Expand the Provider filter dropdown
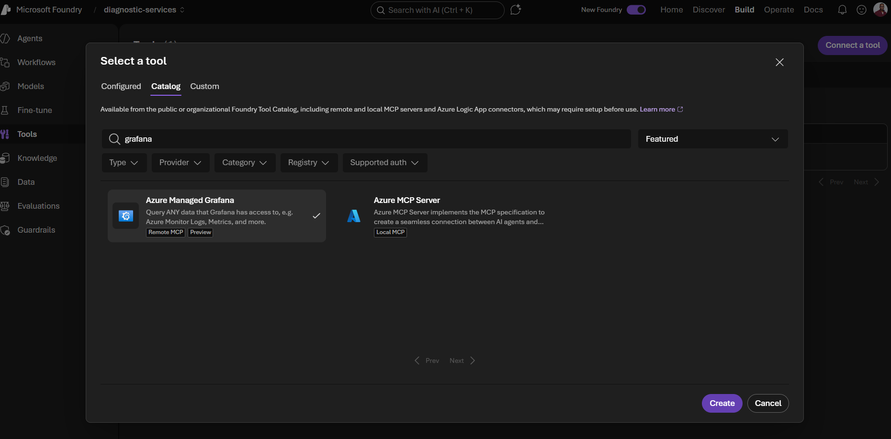The image size is (891, 439). (x=181, y=162)
